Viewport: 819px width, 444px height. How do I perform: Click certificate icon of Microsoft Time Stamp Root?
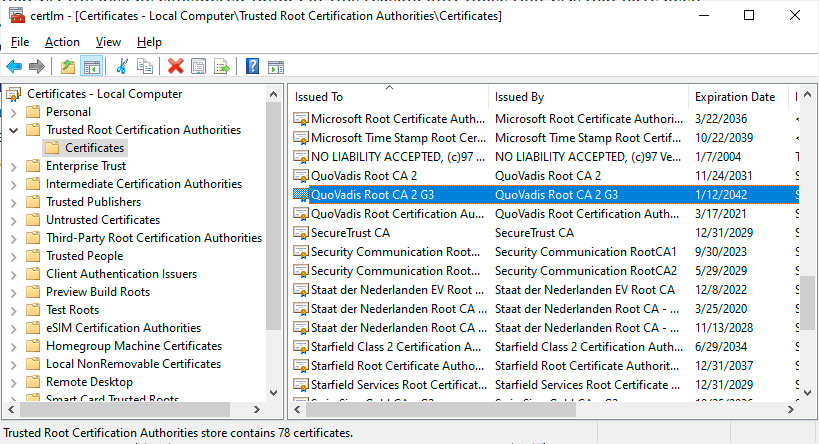coord(301,138)
